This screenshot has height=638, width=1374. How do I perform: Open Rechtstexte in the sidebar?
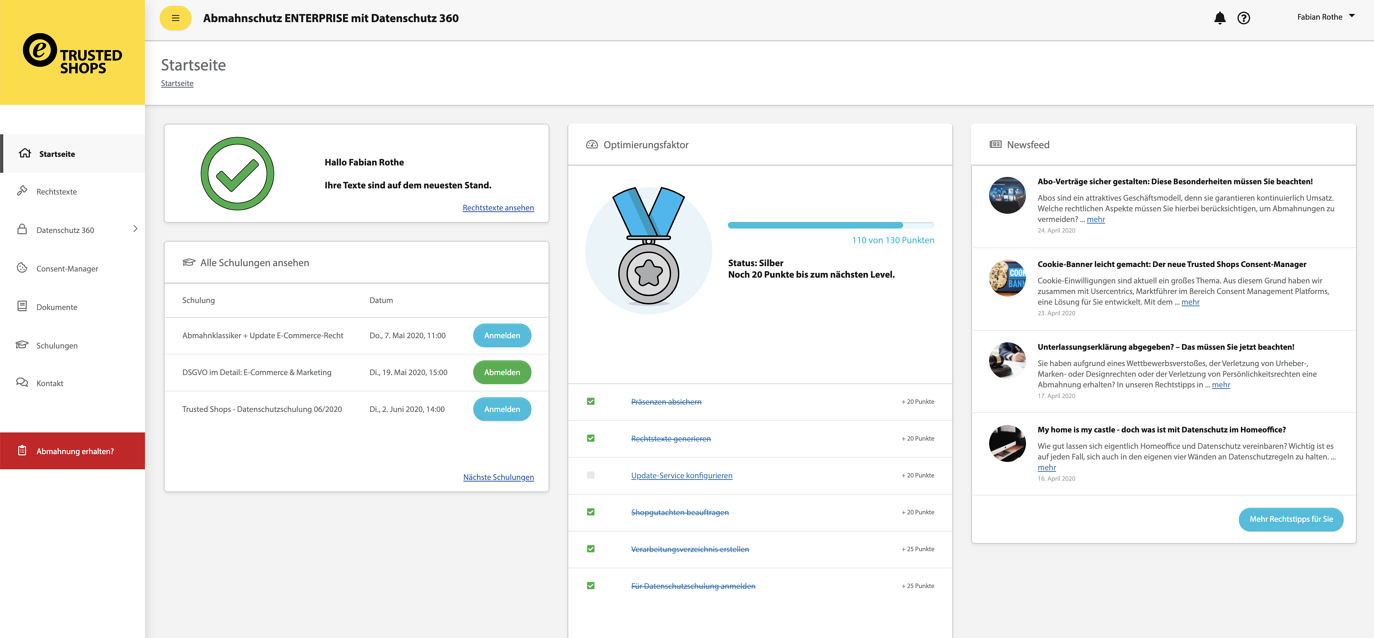point(72,192)
